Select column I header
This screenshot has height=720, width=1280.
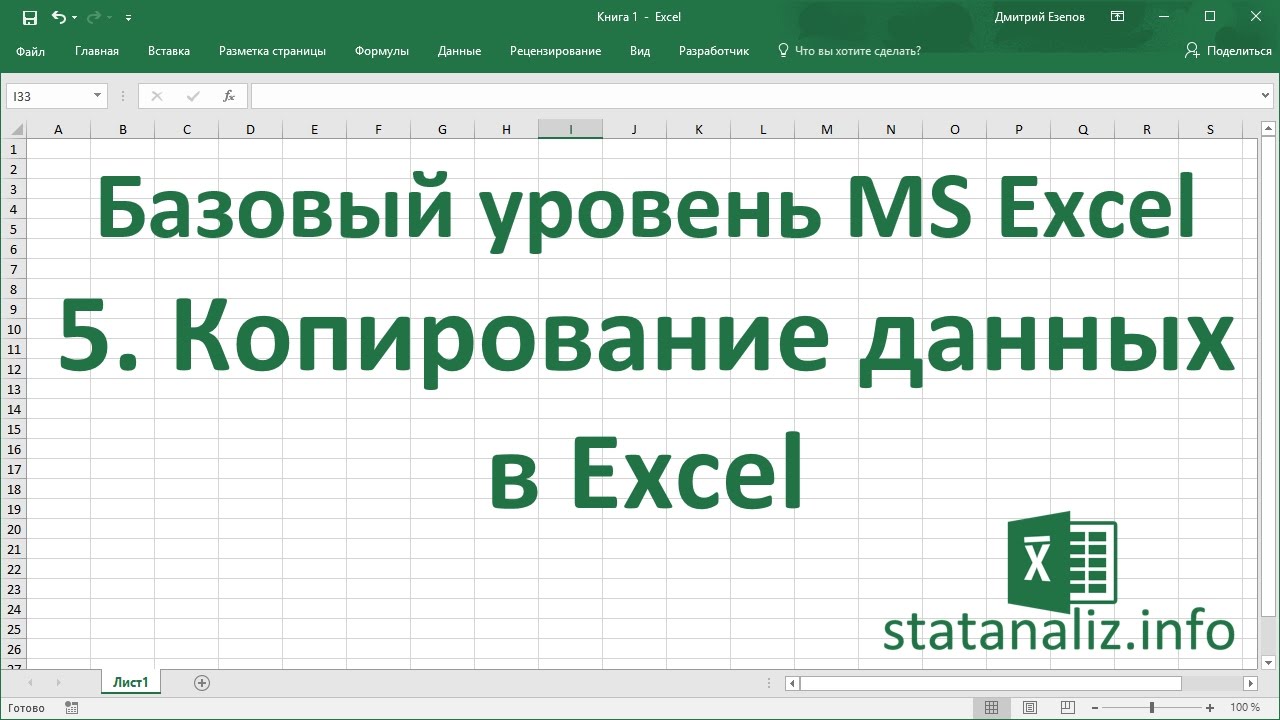point(570,129)
